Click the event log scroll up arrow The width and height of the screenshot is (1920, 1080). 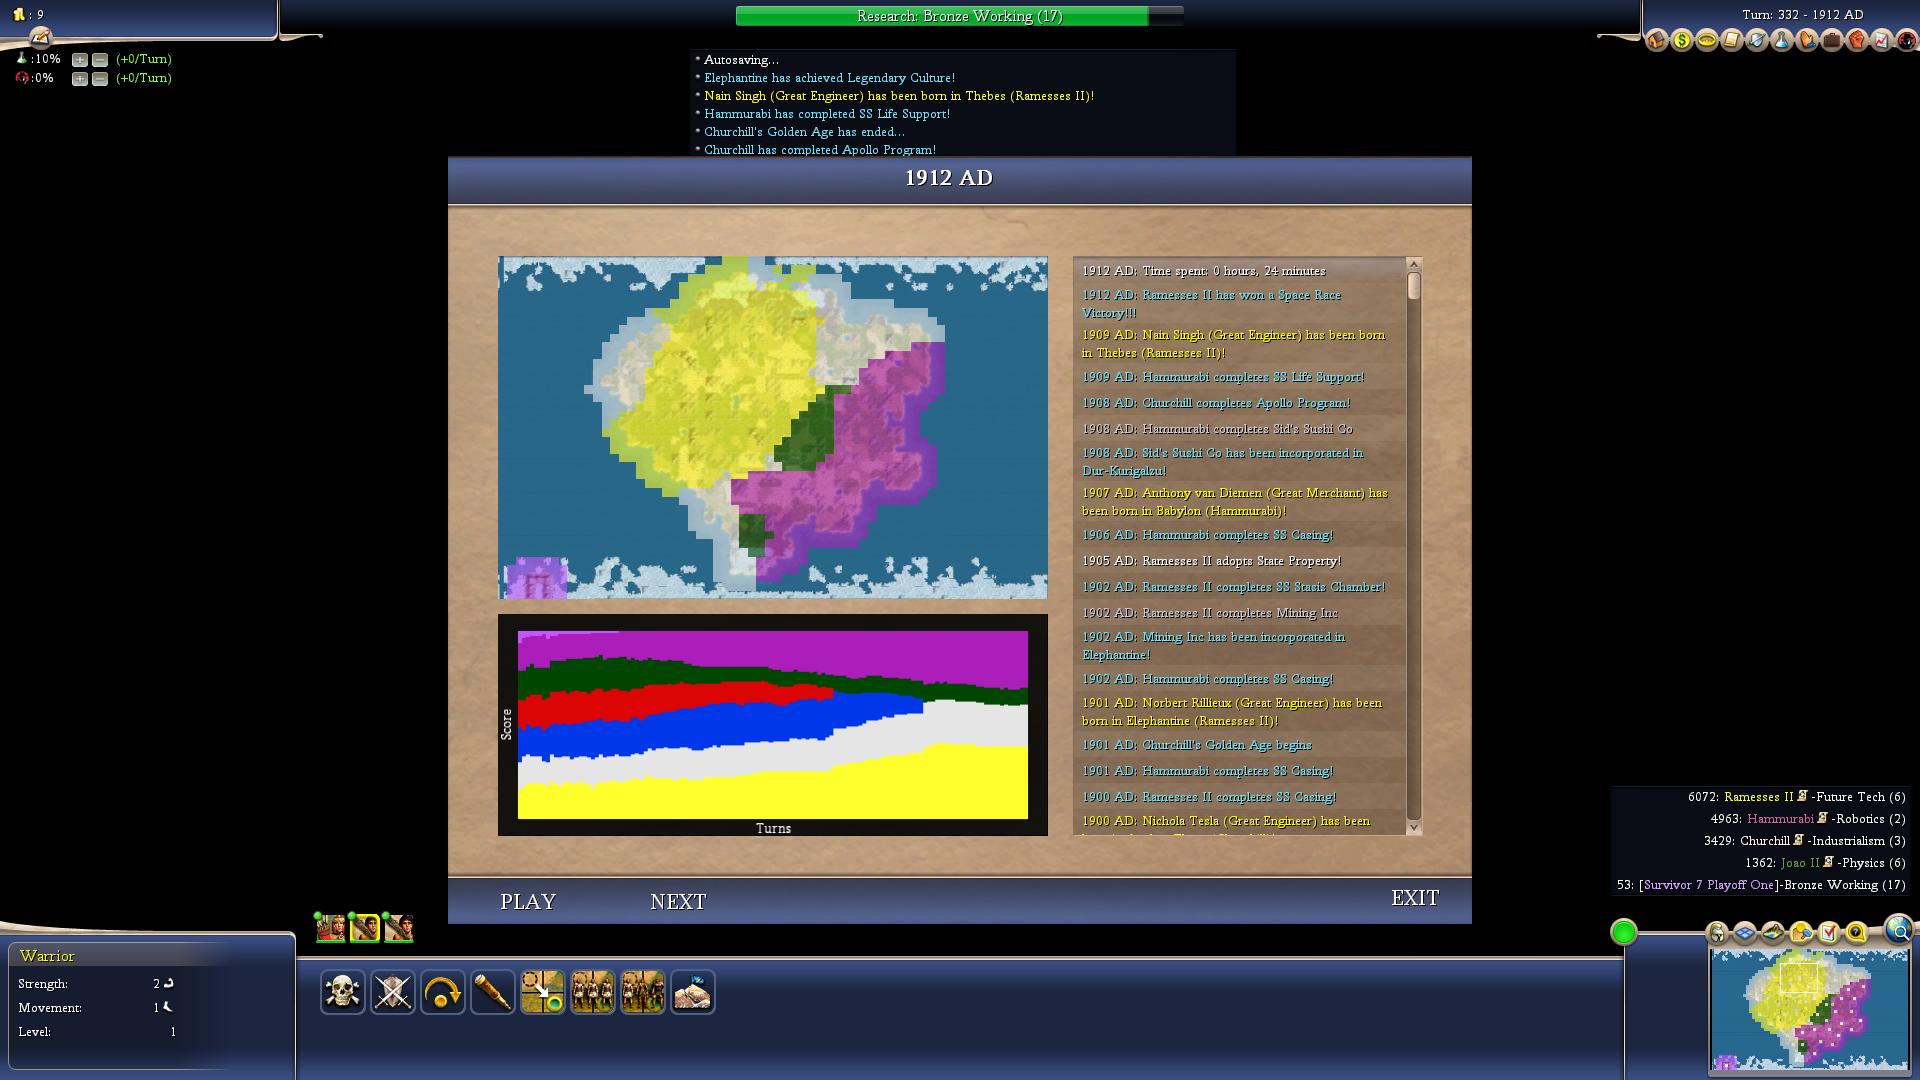[1414, 264]
